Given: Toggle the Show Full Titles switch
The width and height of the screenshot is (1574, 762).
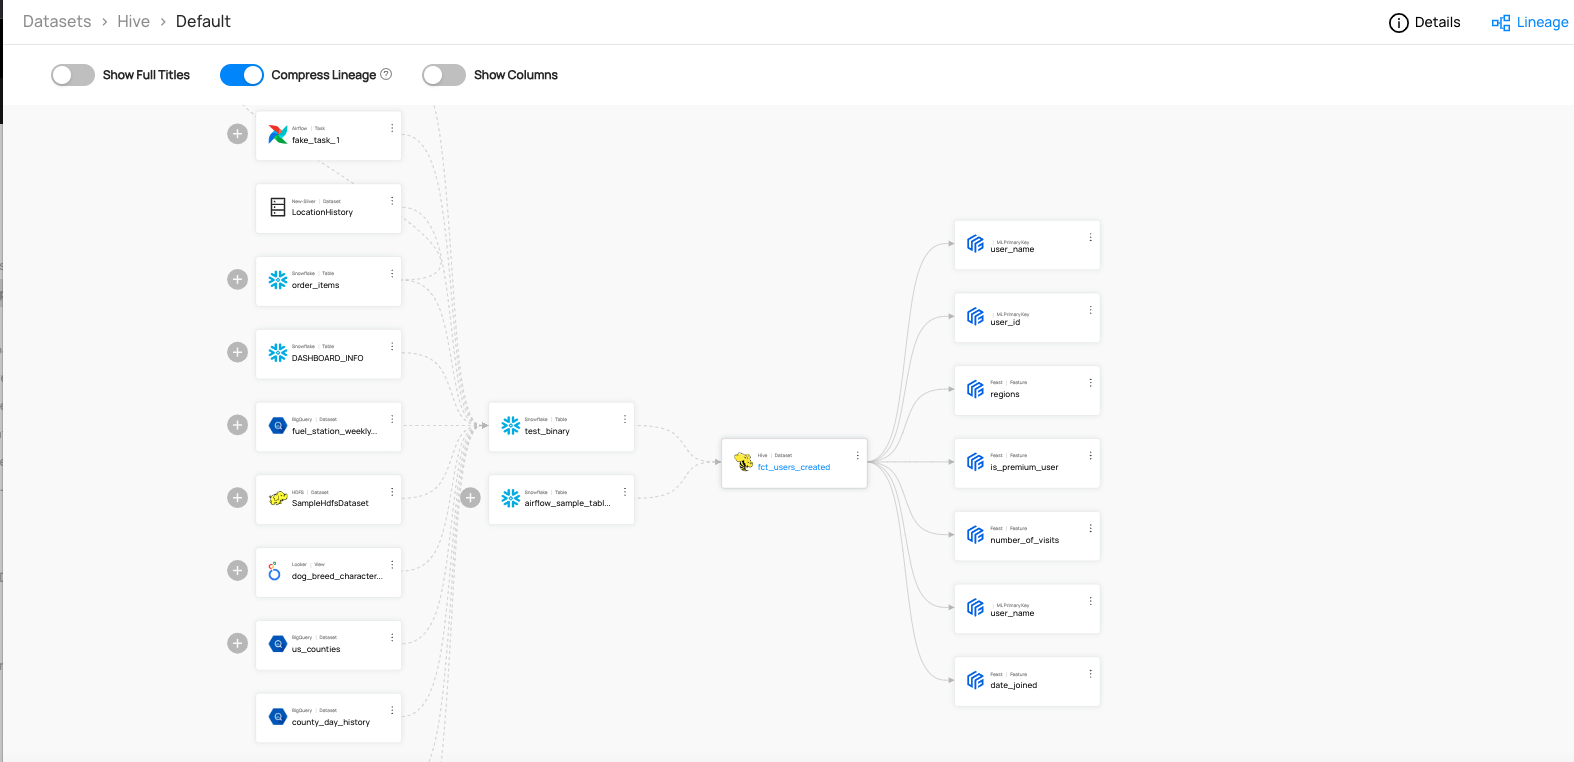Looking at the screenshot, I should click(73, 75).
